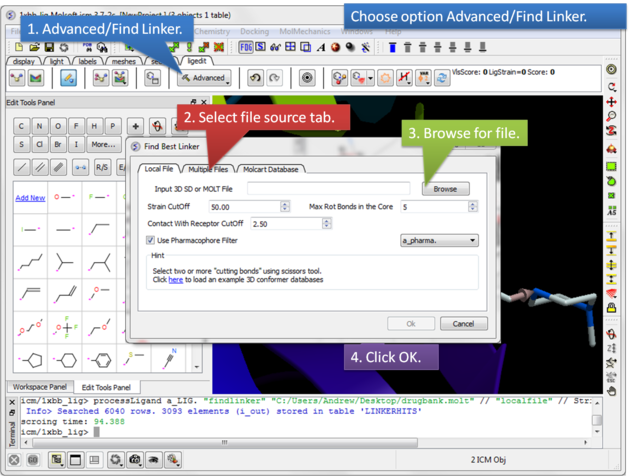Screen dimensions: 630x476
Task: Click the R/S stereo button
Action: pos(102,167)
